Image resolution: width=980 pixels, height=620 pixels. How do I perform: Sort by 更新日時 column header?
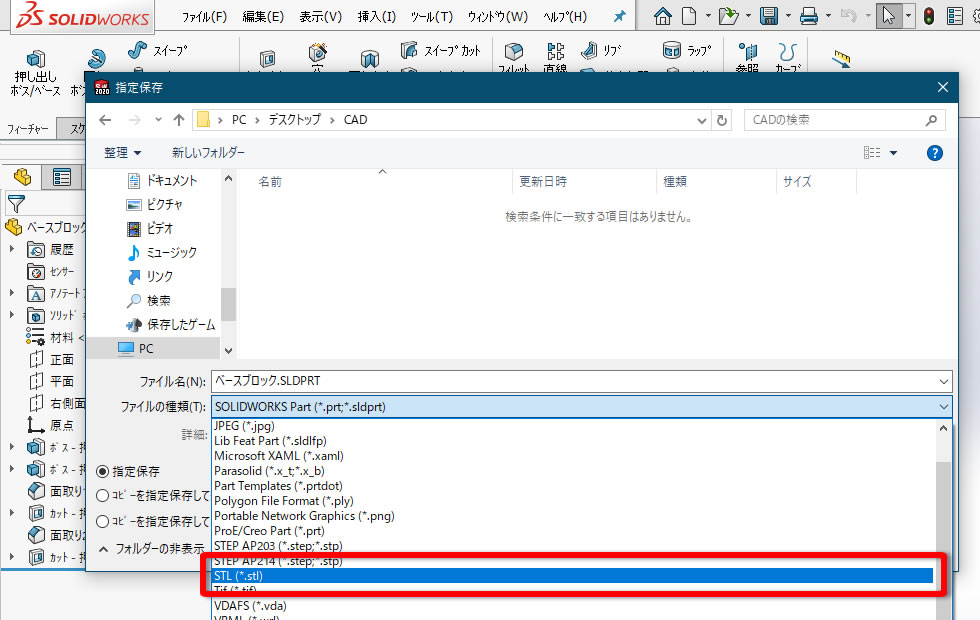[542, 182]
